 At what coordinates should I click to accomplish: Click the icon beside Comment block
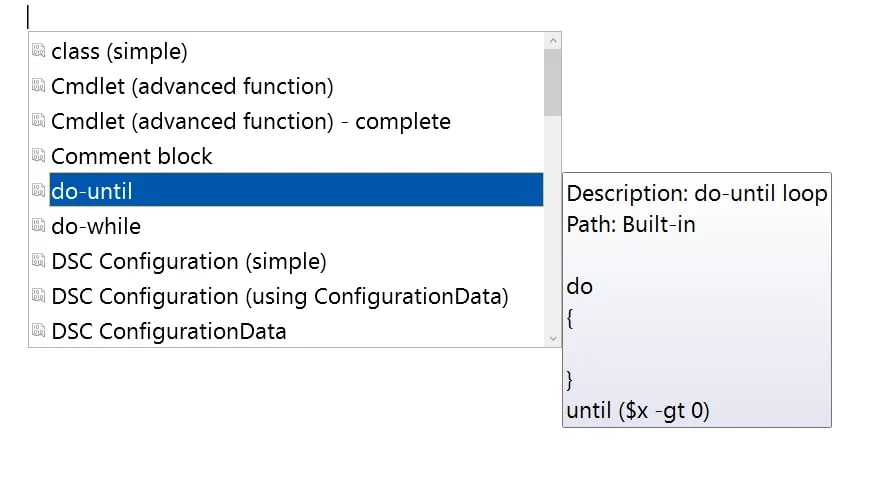point(39,156)
